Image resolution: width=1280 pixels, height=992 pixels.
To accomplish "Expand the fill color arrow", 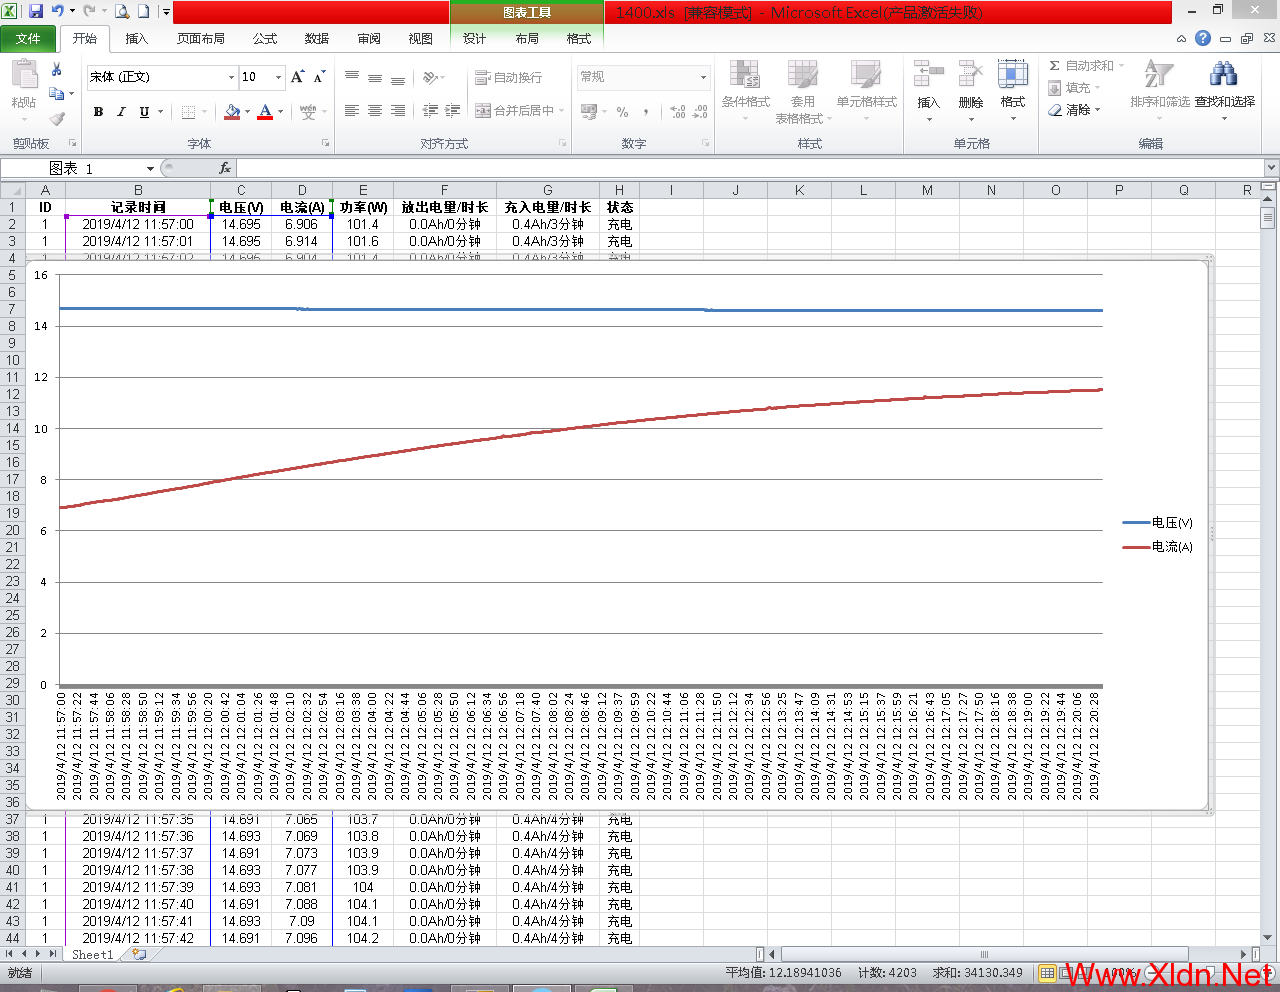I will (247, 111).
